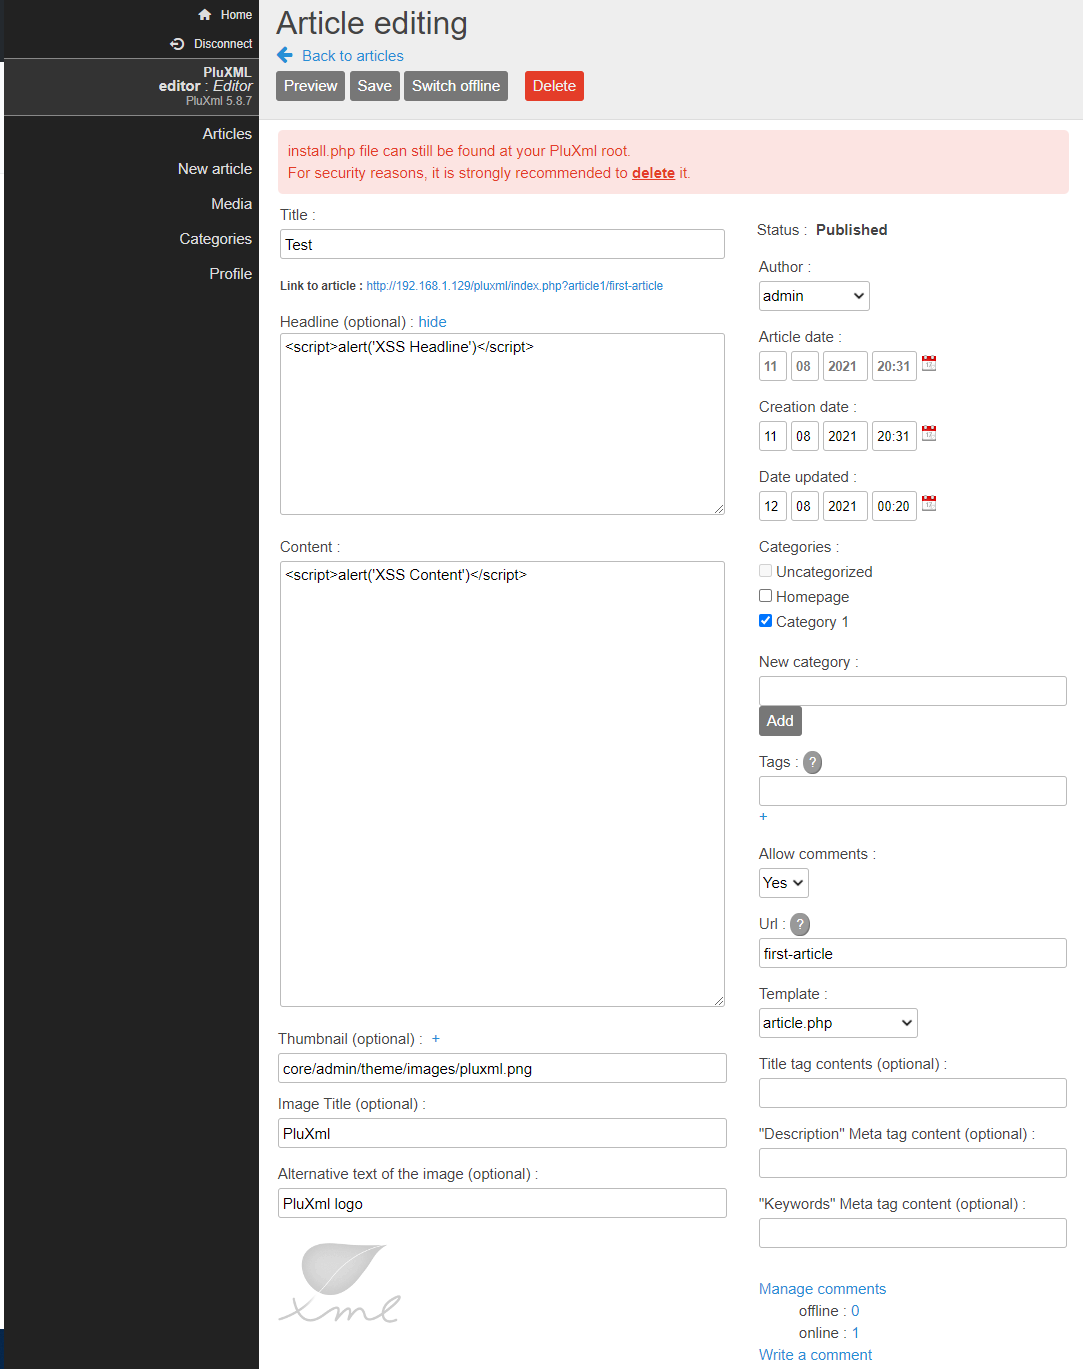
Task: Click the Home icon in sidebar
Action: [205, 15]
